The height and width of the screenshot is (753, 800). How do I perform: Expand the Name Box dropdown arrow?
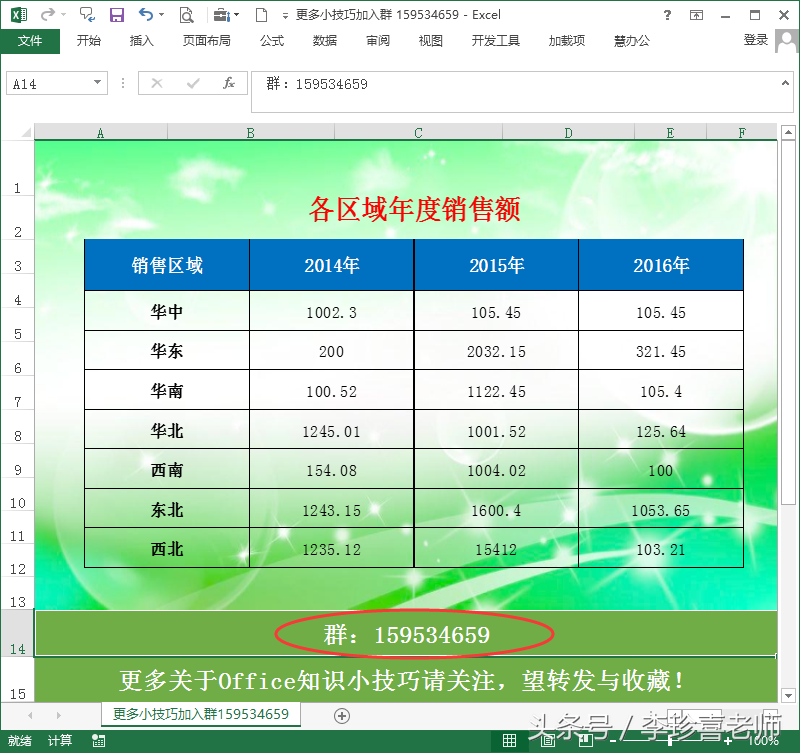point(97,83)
